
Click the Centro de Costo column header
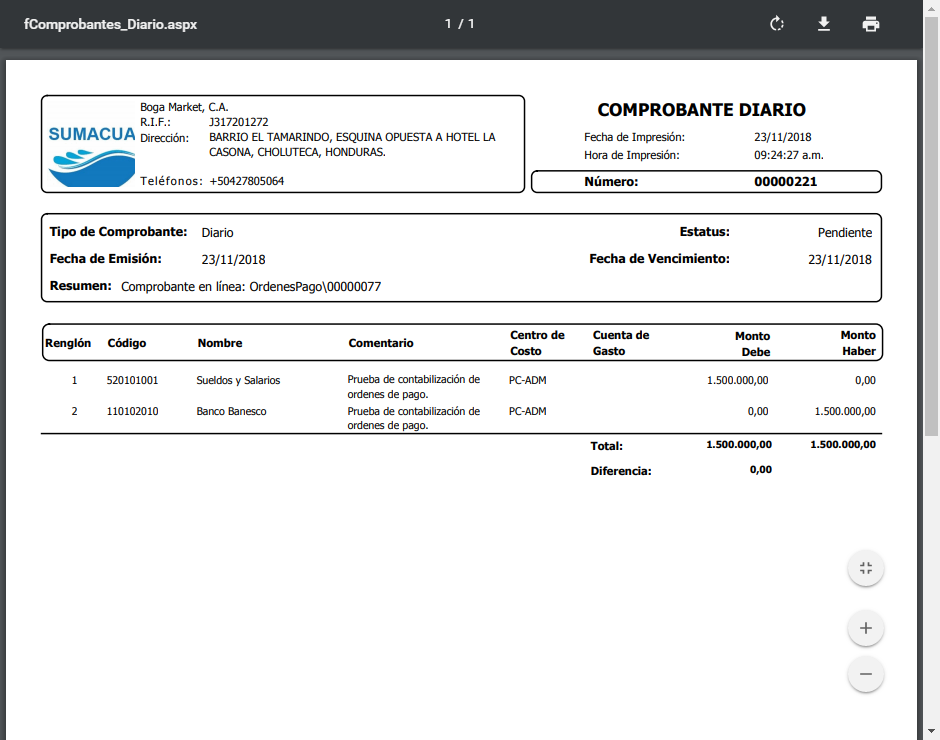[x=537, y=343]
